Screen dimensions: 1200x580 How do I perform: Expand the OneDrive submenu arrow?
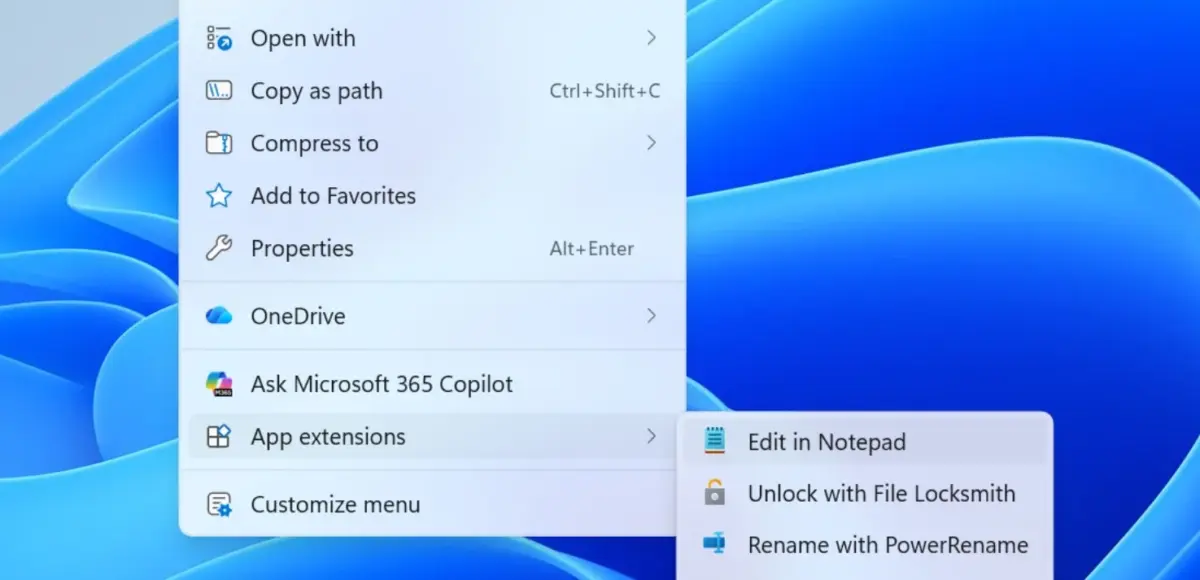pyautogui.click(x=651, y=316)
